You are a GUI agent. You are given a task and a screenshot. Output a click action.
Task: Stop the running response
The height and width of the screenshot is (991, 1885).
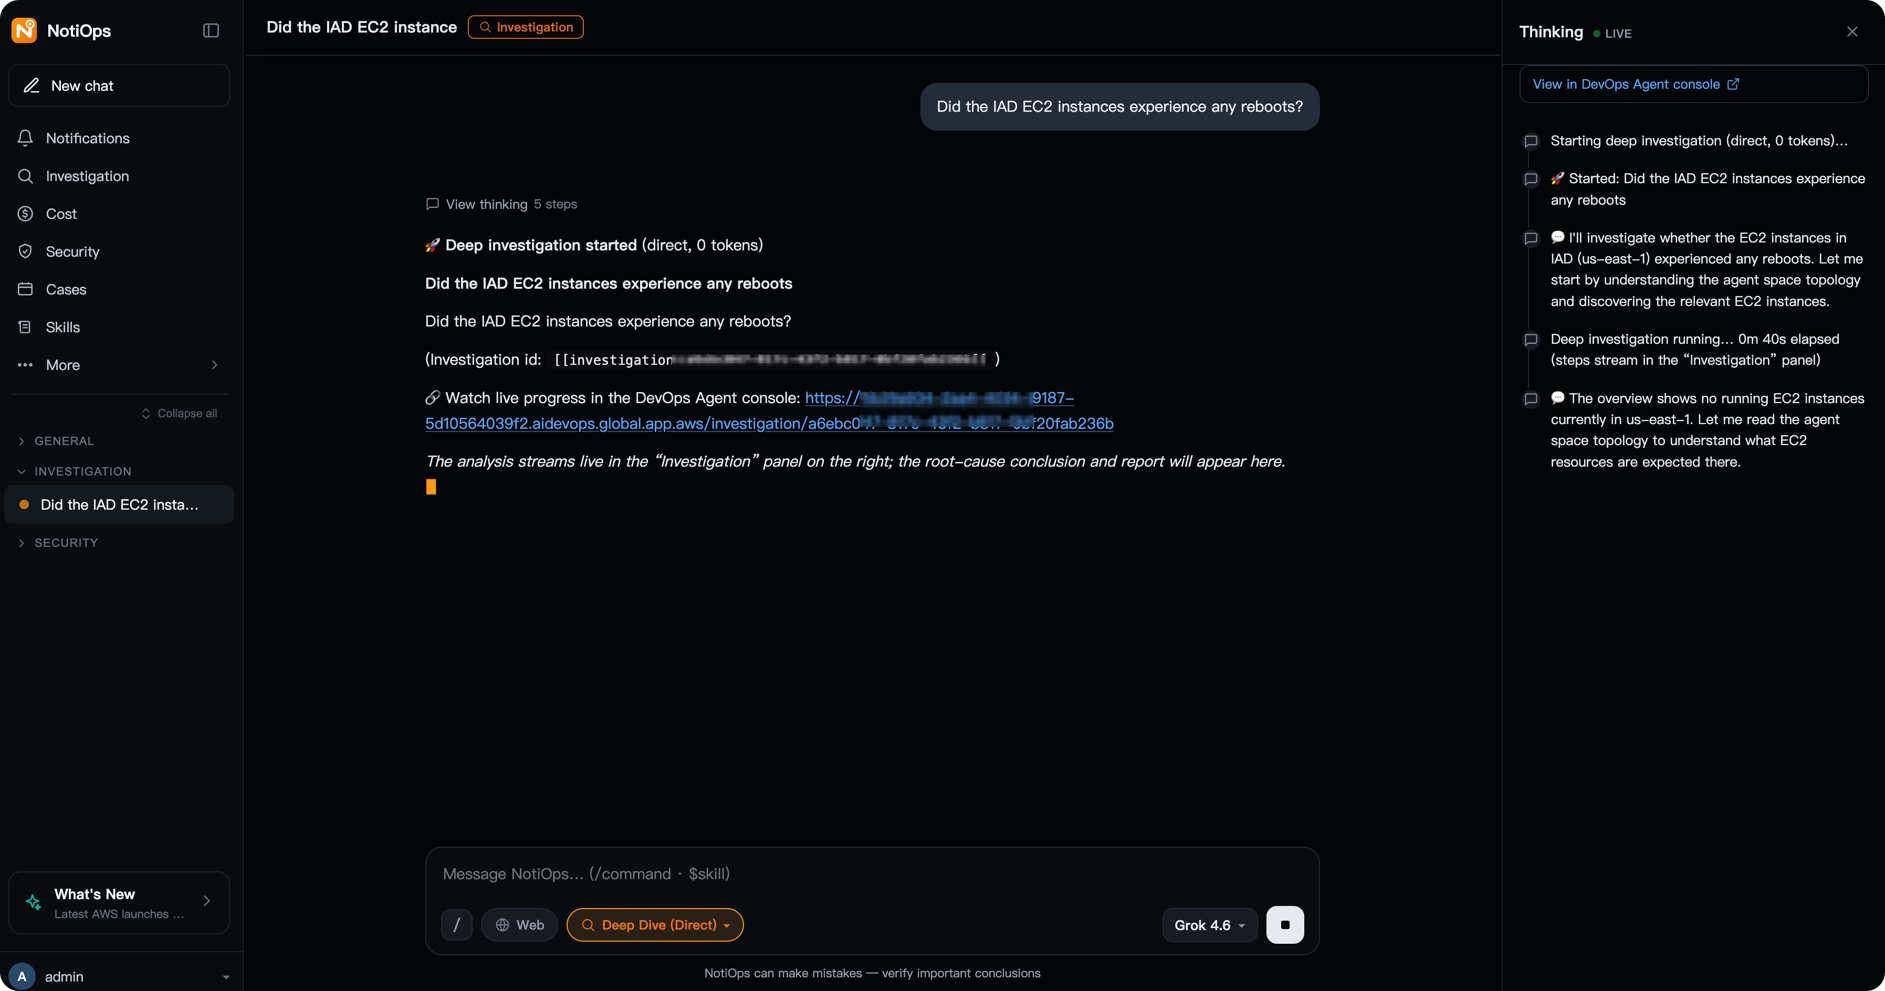point(1285,925)
